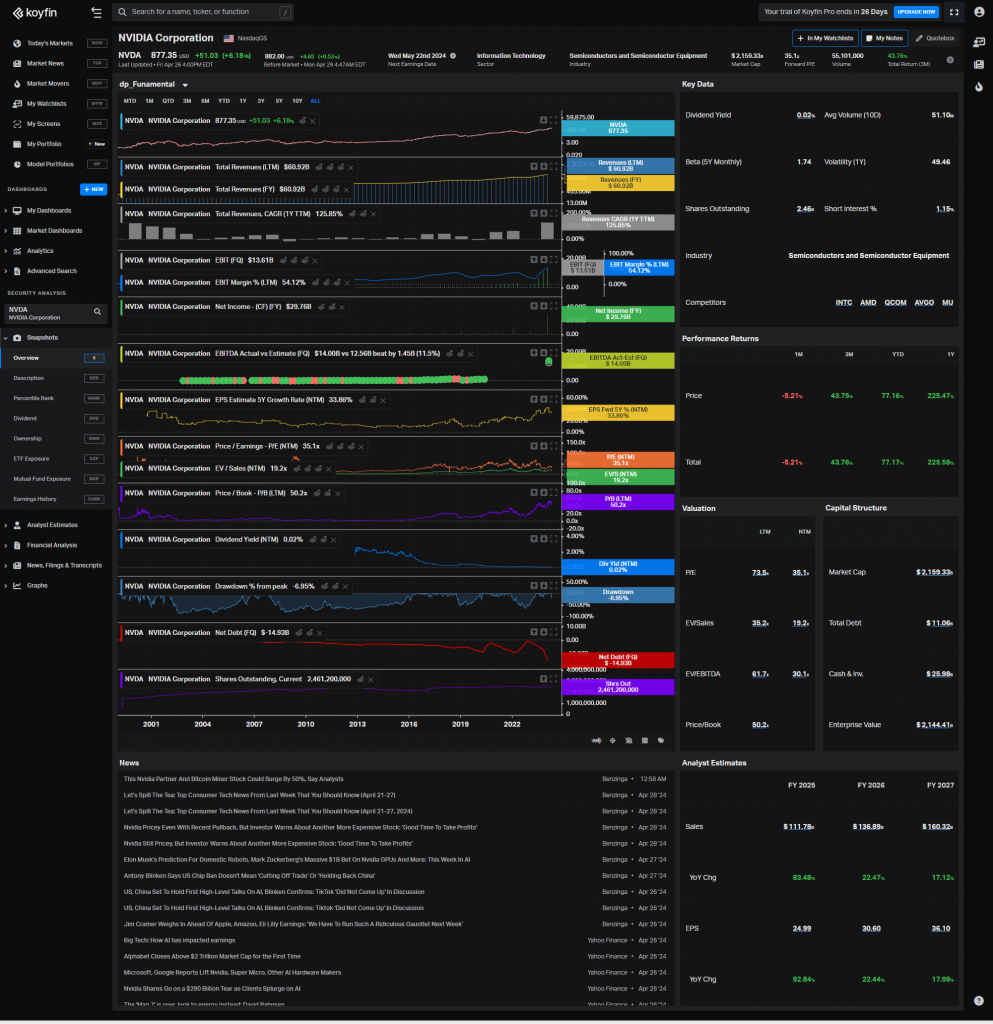
Task: Open the Description snapshot page
Action: click(57, 379)
